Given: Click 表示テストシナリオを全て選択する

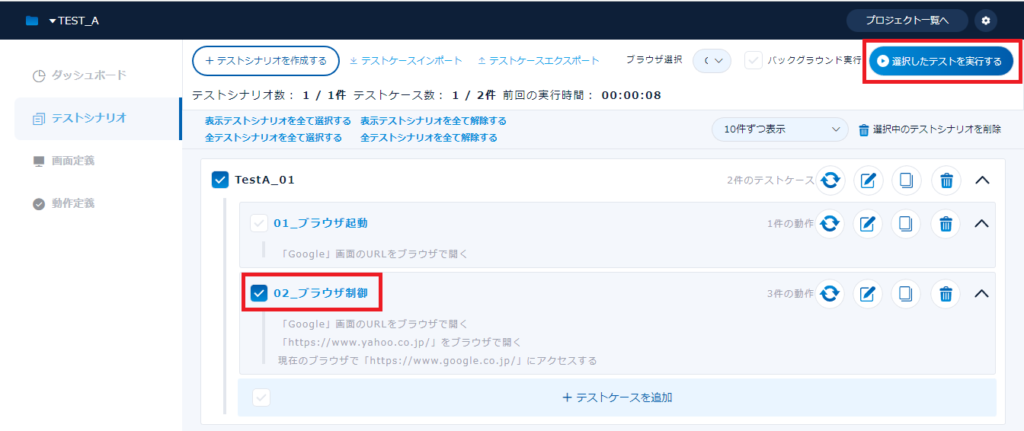Looking at the screenshot, I should 278,121.
